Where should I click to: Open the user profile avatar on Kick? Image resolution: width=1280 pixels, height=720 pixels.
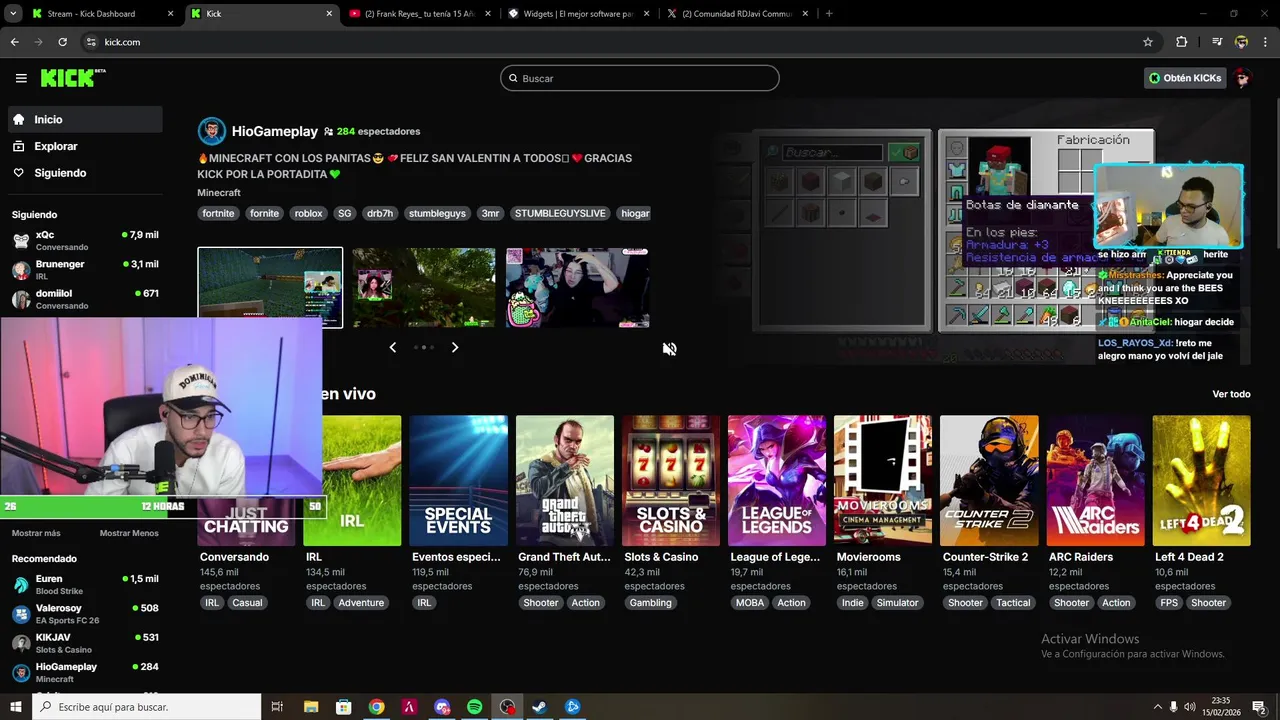pos(1242,78)
